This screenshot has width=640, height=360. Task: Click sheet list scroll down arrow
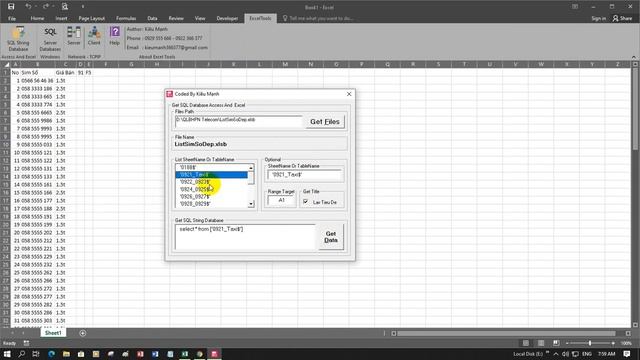[251, 204]
